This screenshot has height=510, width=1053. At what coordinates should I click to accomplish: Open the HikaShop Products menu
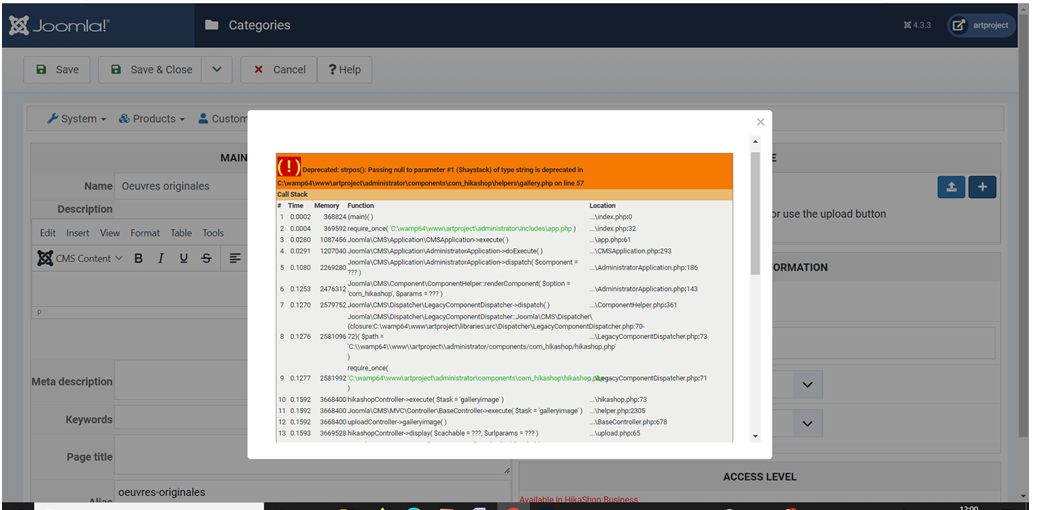pos(151,119)
